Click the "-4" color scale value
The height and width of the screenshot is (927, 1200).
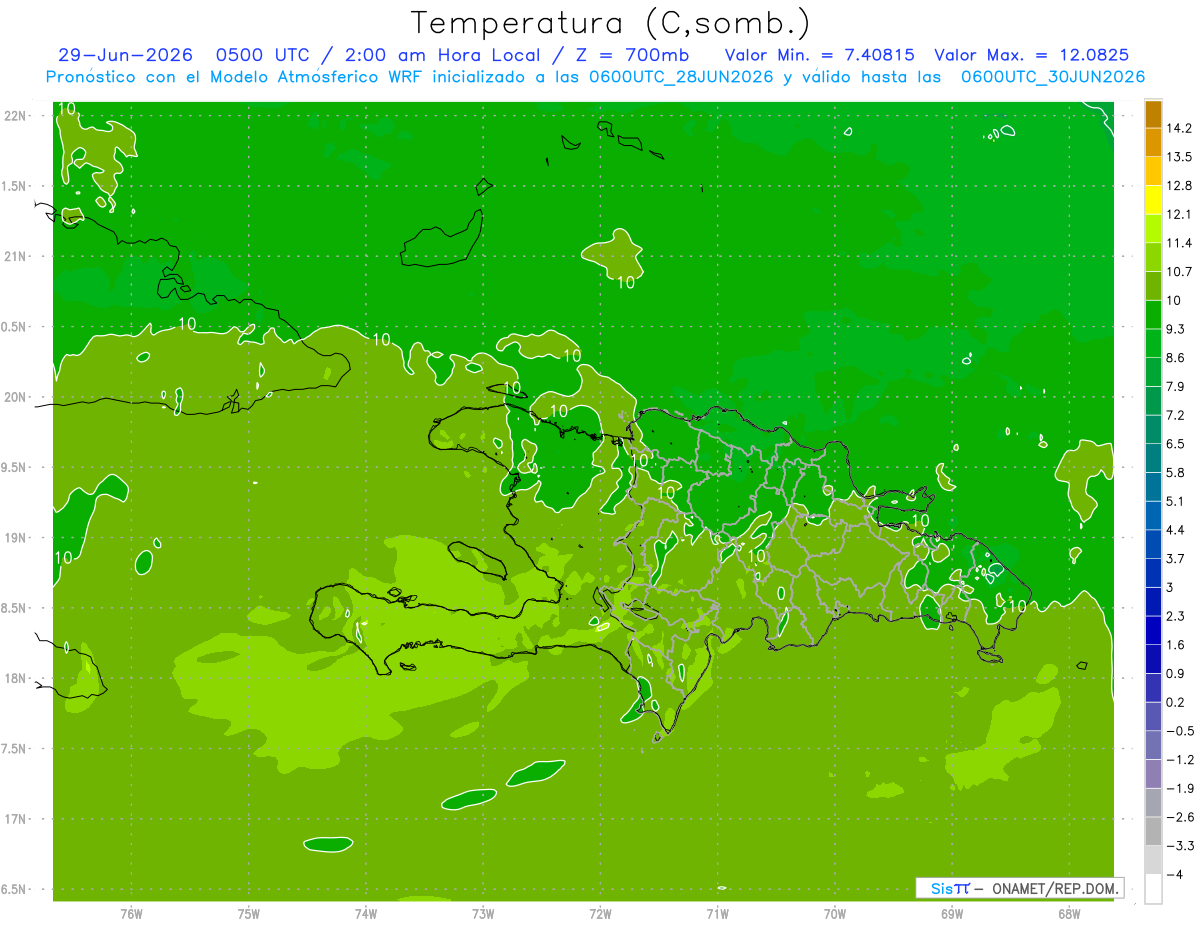point(1176,875)
